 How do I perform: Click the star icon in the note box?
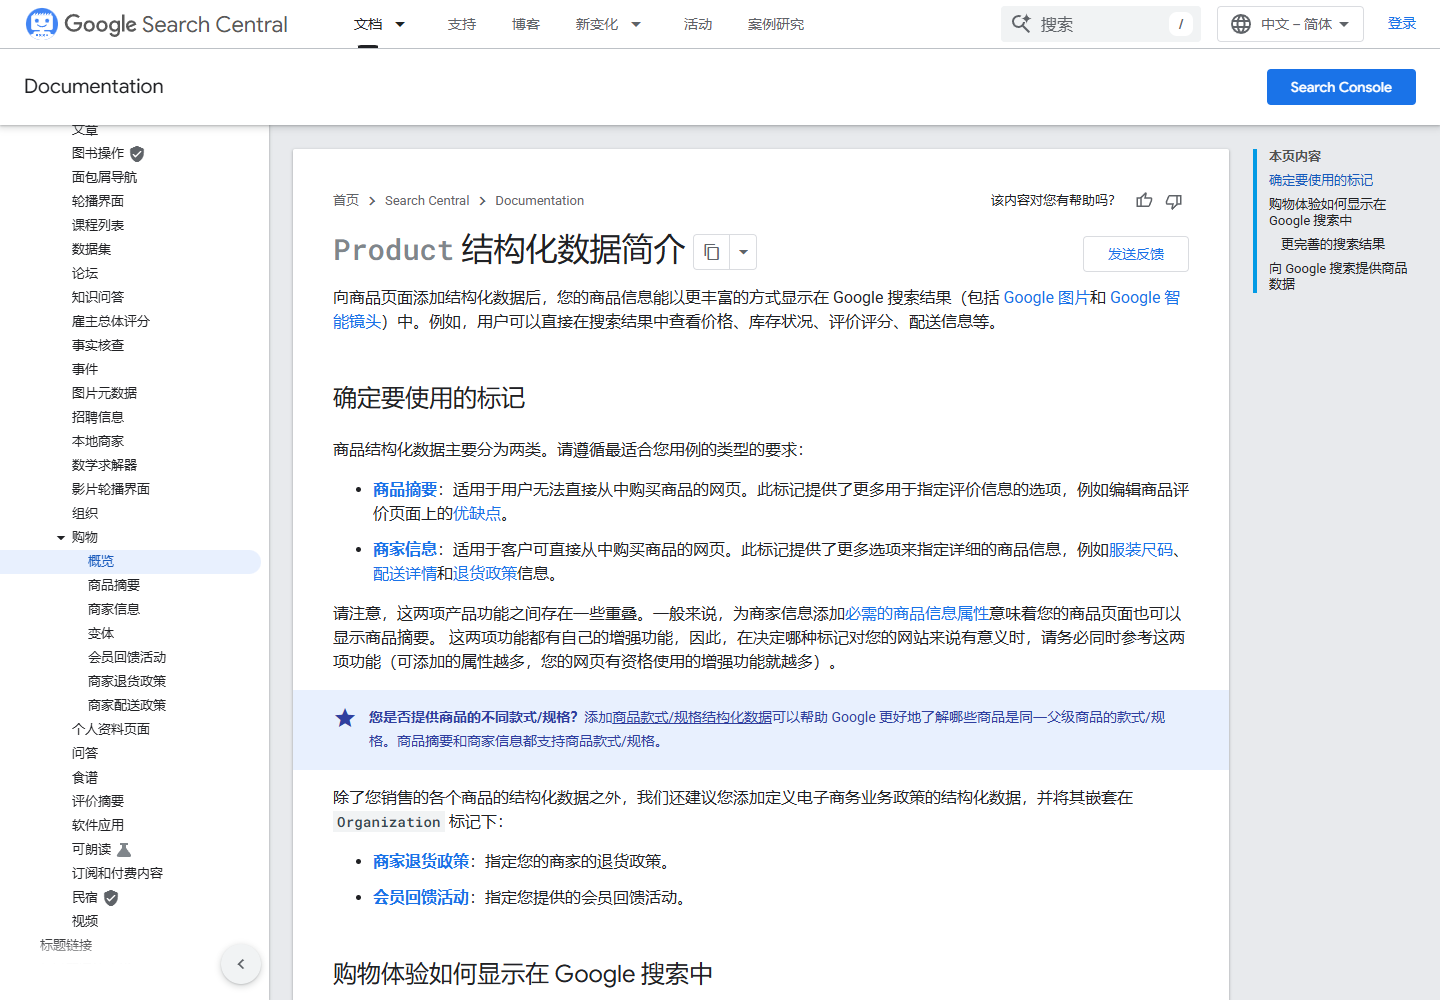pos(345,718)
